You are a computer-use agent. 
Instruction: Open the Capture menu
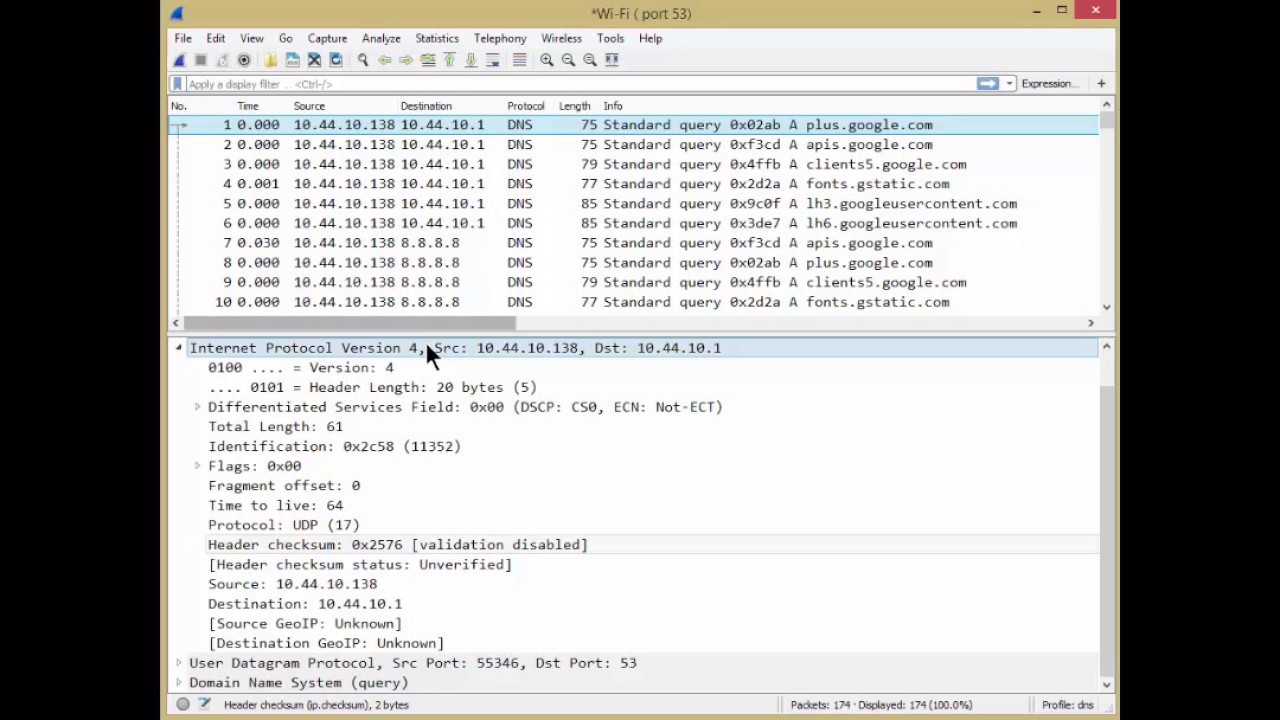(327, 38)
